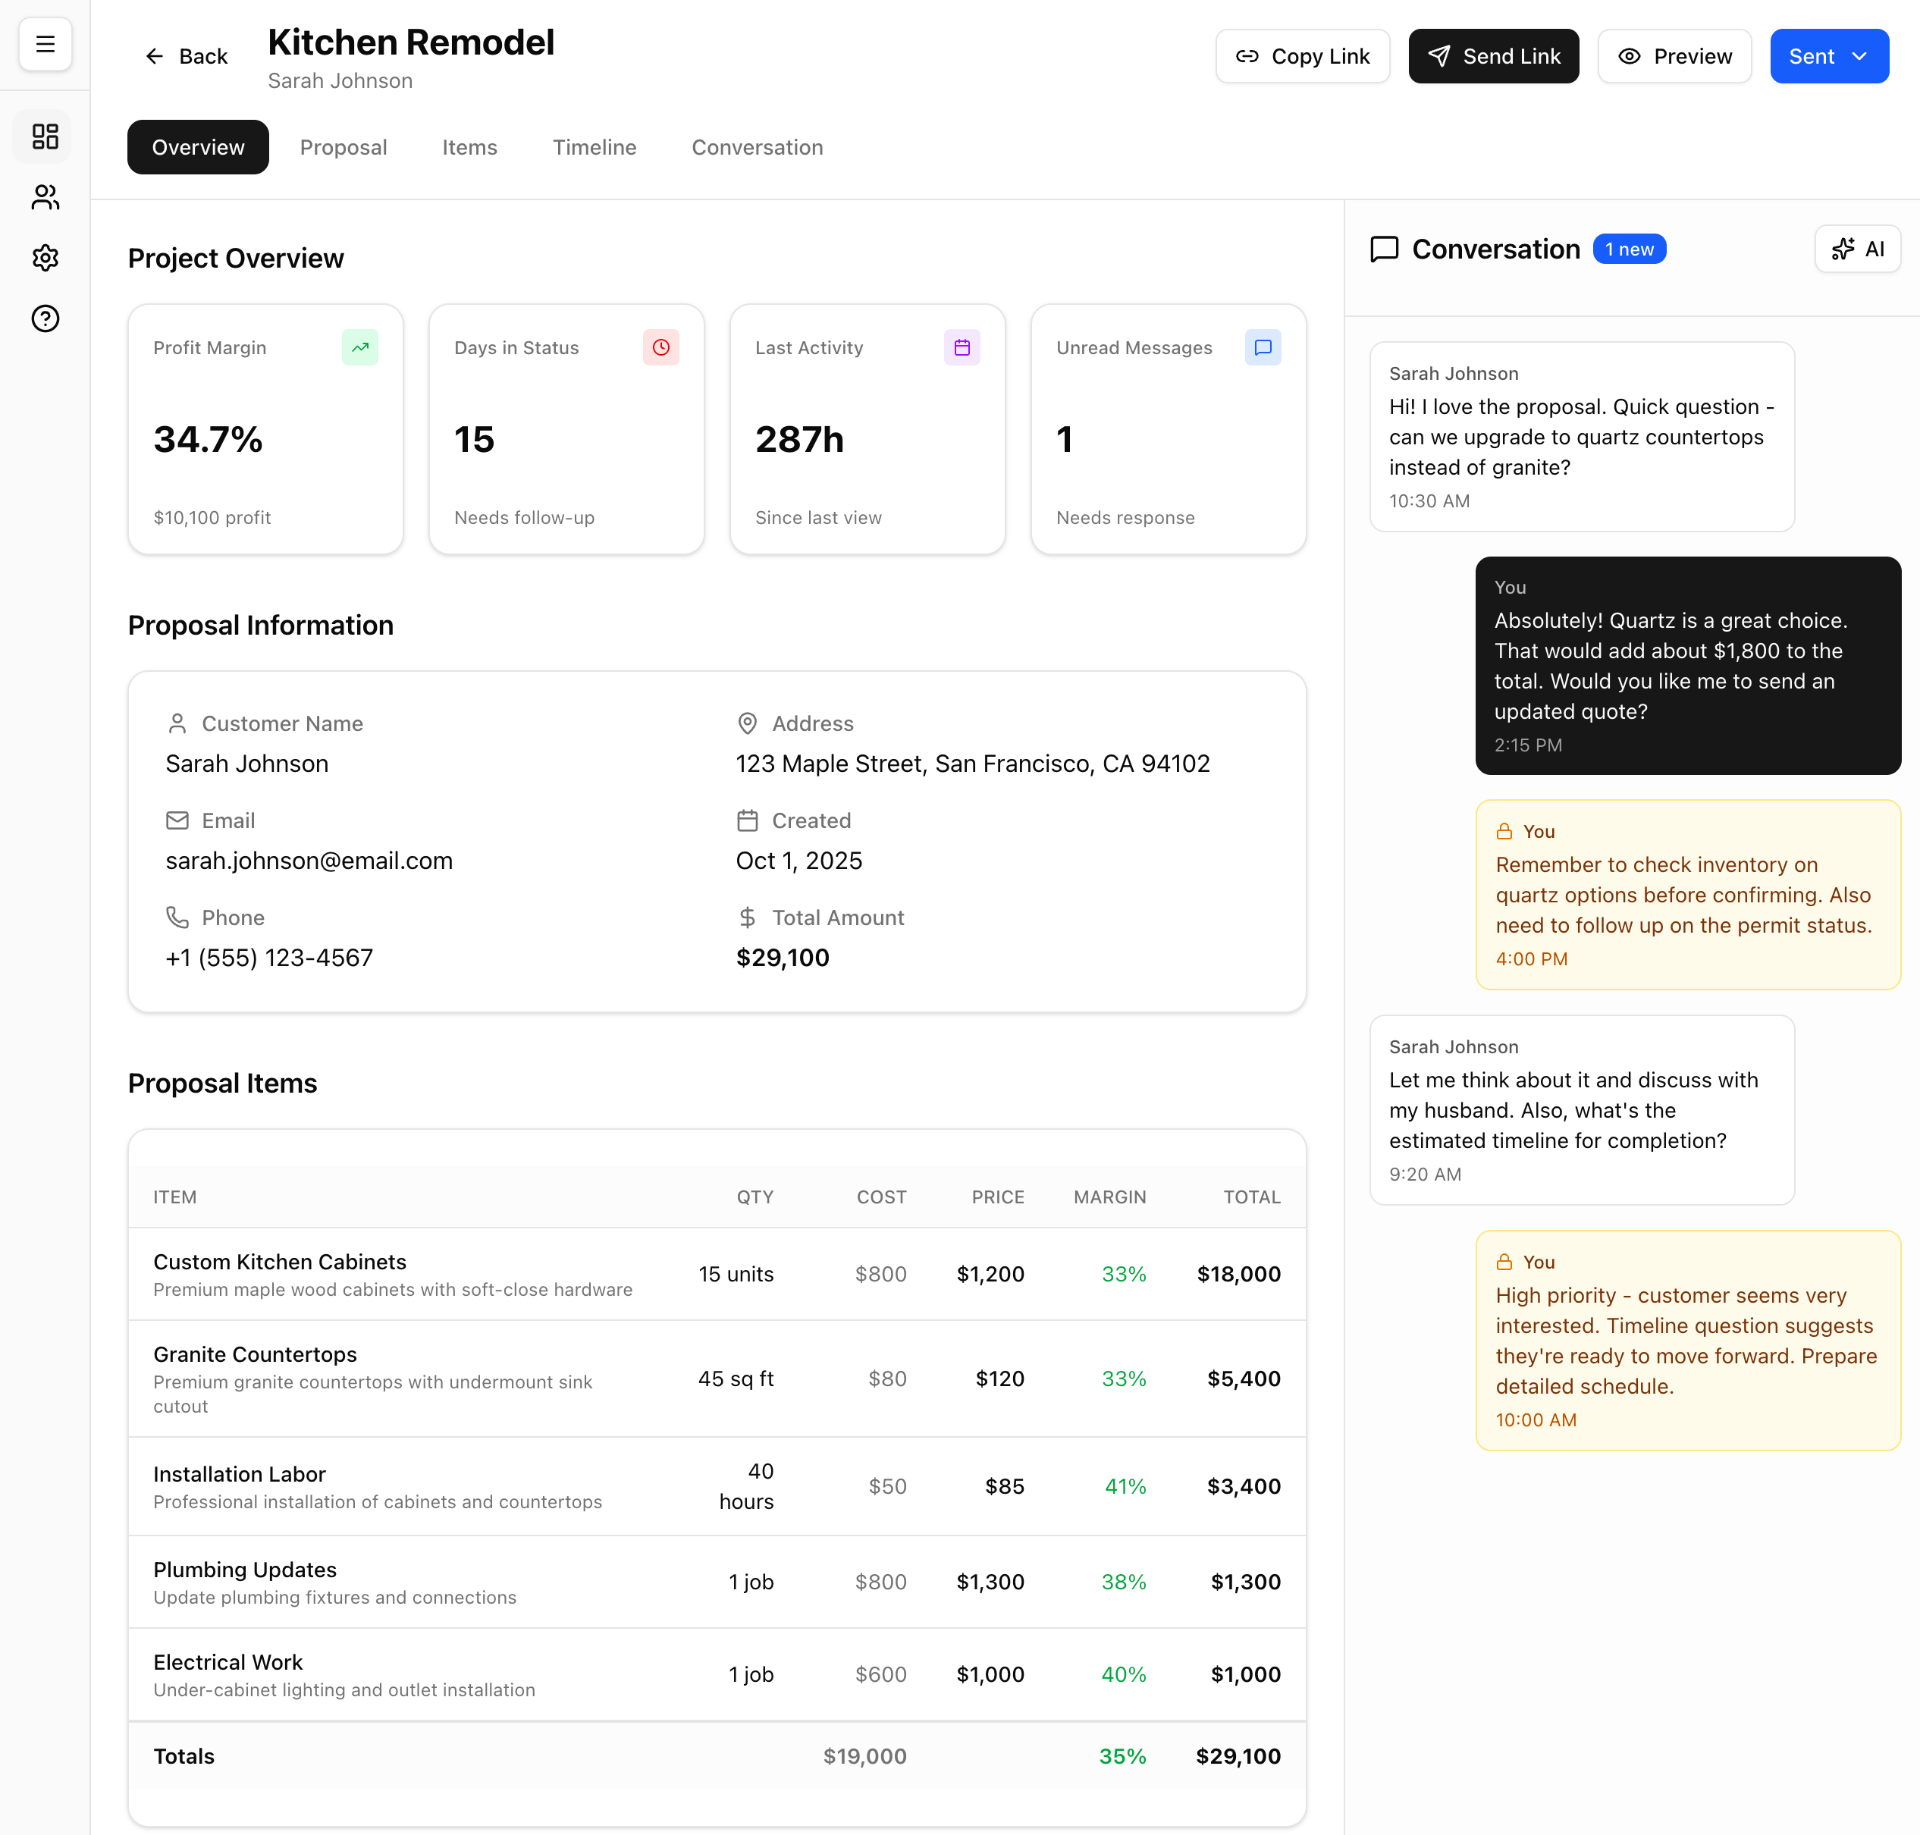The width and height of the screenshot is (1920, 1835).
Task: Click the hamburger menu icon
Action: pyautogui.click(x=45, y=44)
